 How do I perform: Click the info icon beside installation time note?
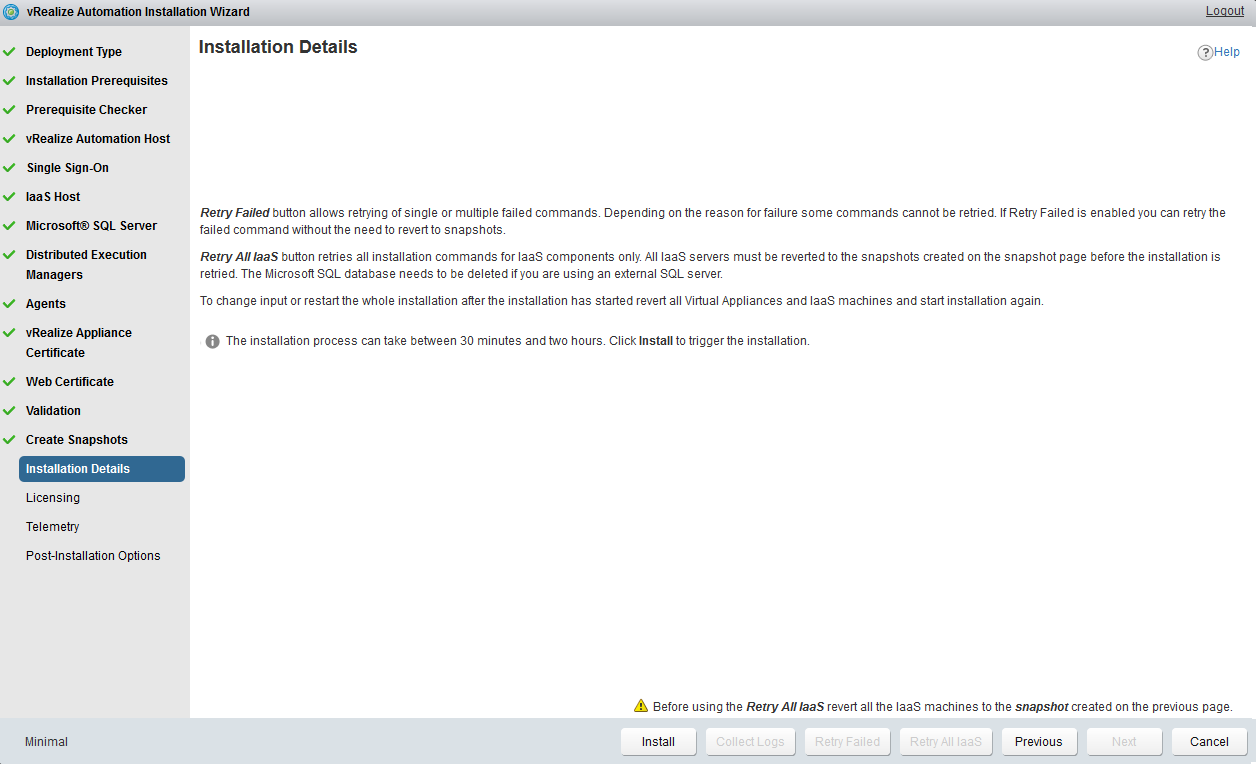(212, 342)
